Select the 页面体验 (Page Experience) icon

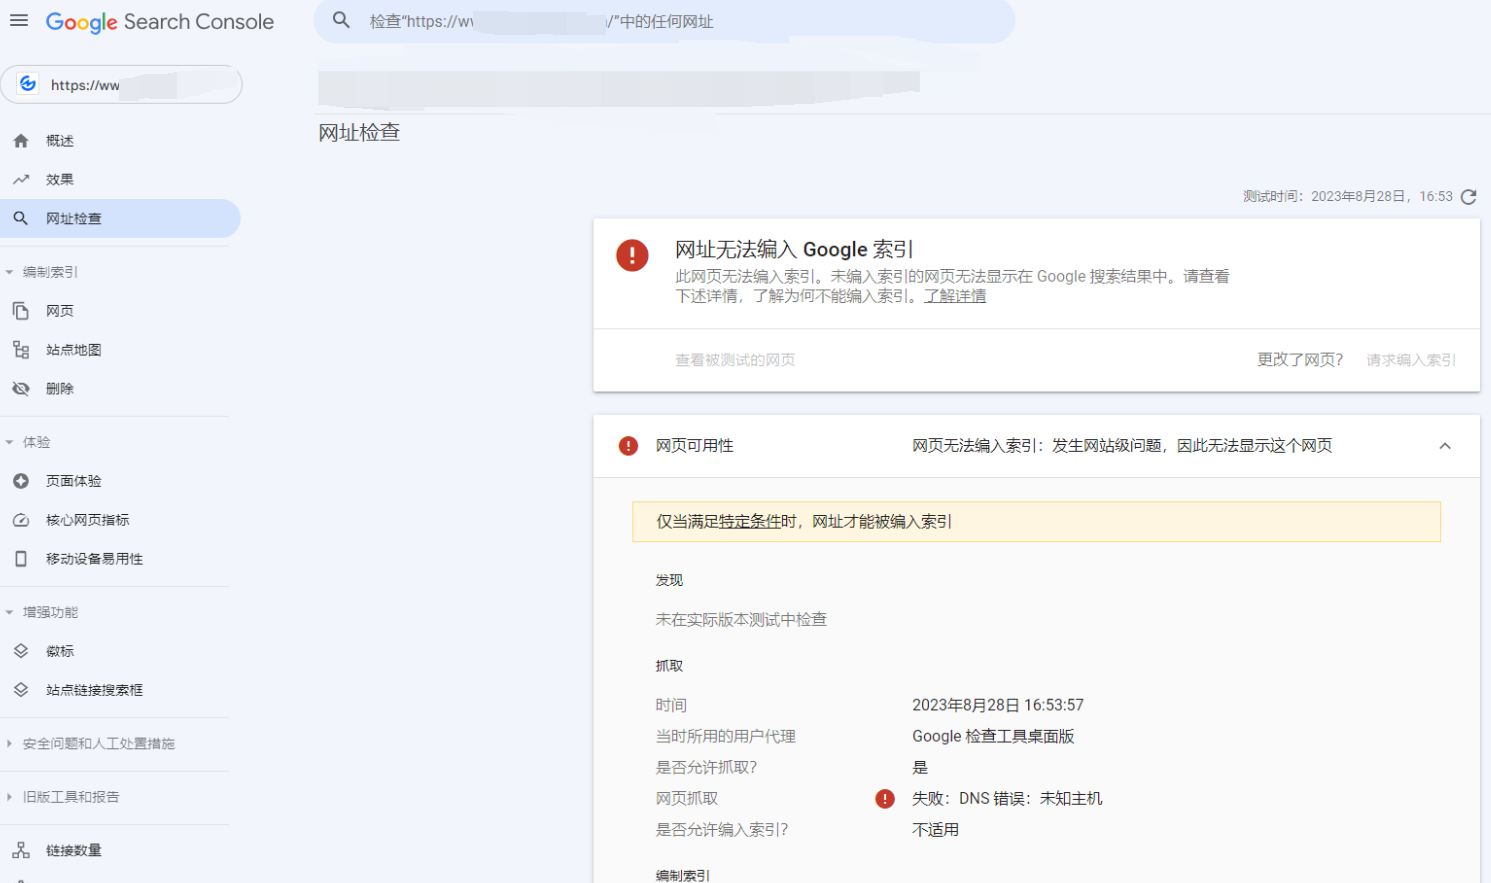[21, 480]
